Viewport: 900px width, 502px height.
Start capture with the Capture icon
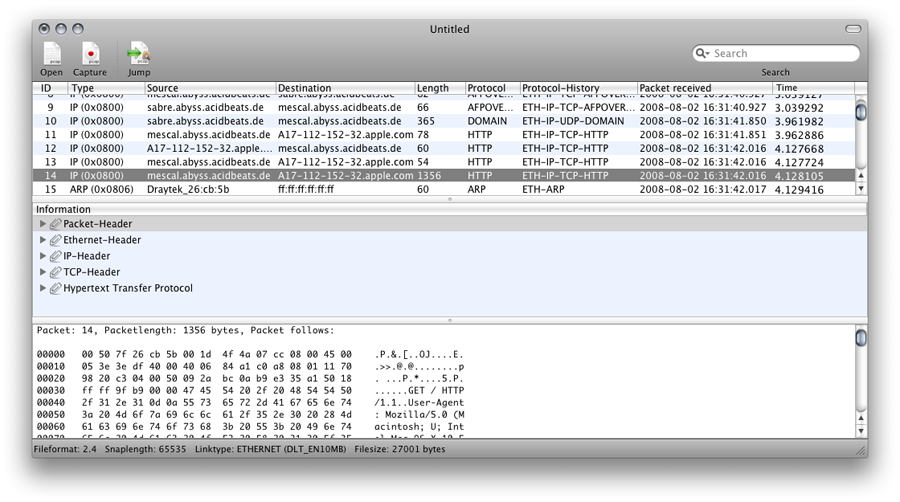pyautogui.click(x=90, y=54)
